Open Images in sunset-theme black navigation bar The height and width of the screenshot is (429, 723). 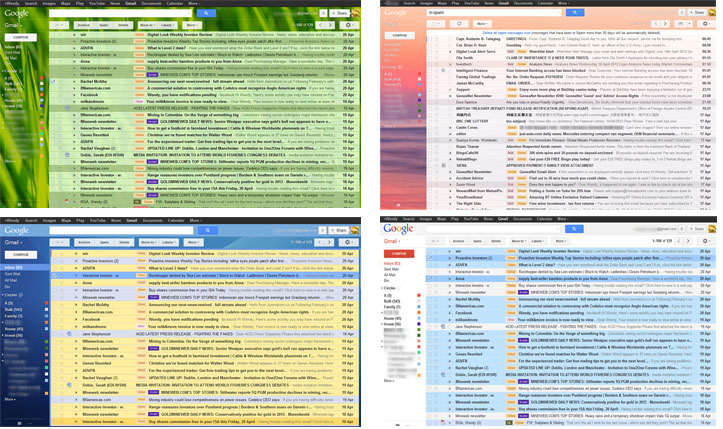(x=428, y=3)
